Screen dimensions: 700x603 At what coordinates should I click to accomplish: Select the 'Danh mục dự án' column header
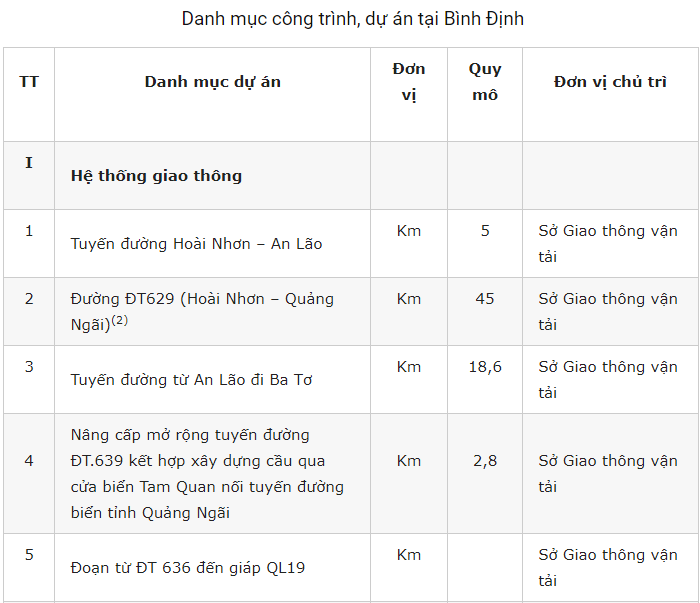[212, 82]
